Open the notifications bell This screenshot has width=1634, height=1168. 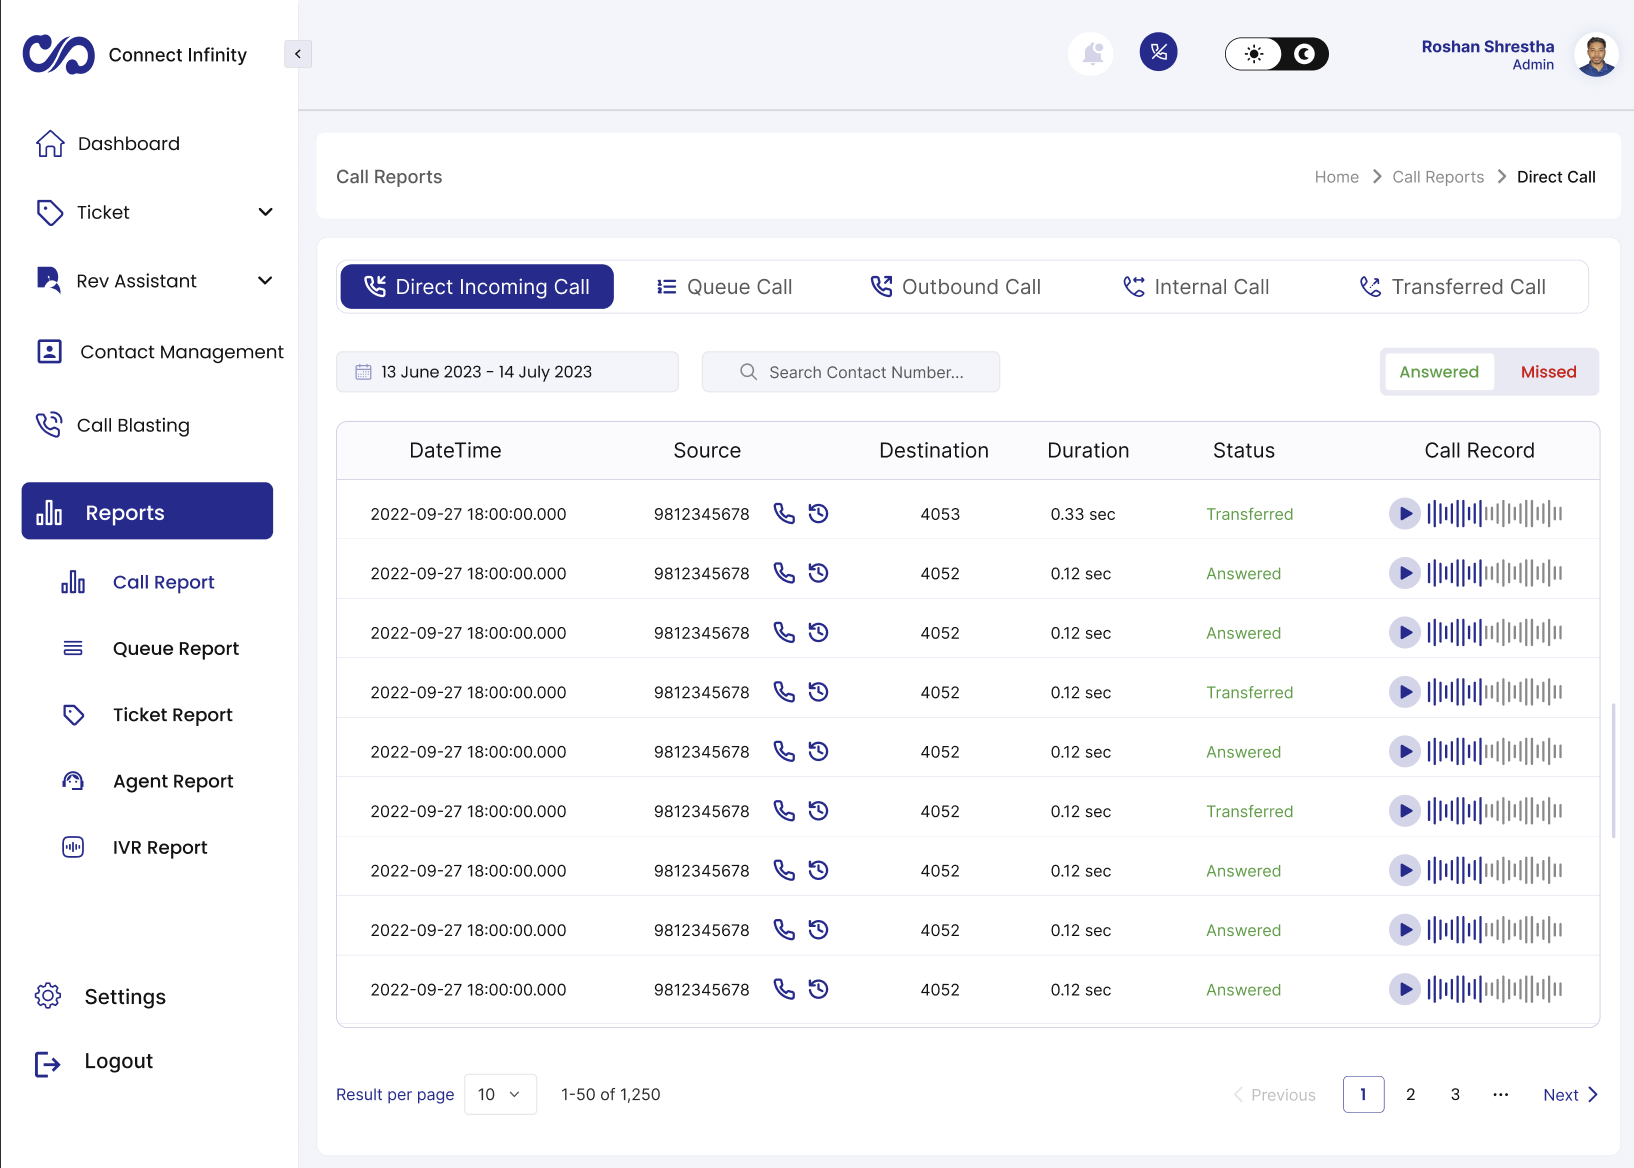click(x=1091, y=53)
